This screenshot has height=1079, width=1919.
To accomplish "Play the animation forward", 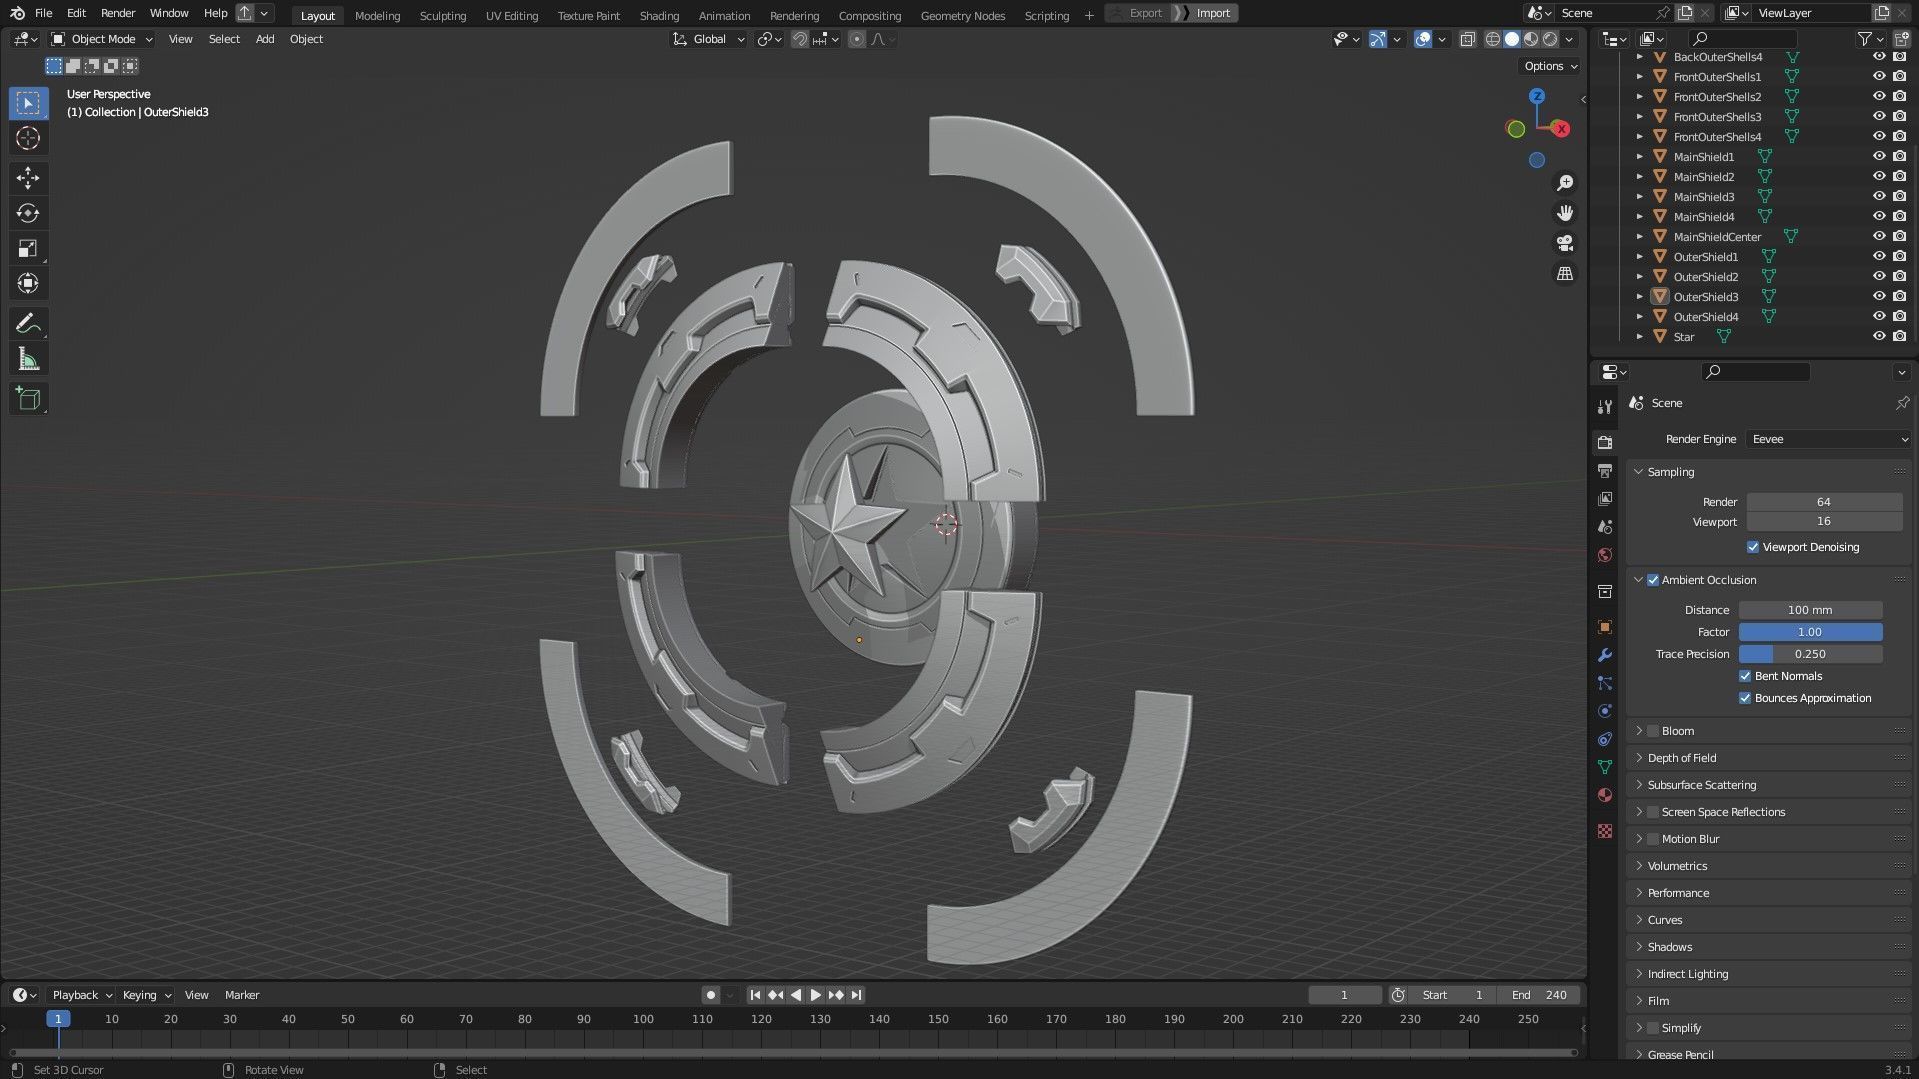I will click(815, 995).
